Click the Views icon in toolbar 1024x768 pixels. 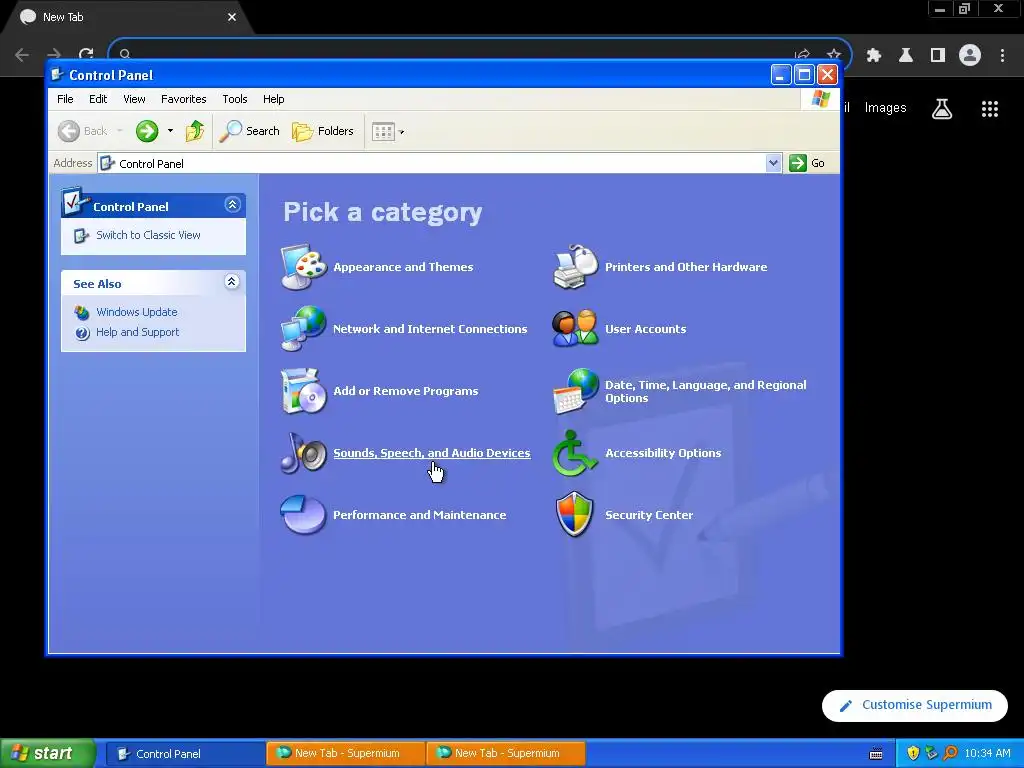coord(383,131)
